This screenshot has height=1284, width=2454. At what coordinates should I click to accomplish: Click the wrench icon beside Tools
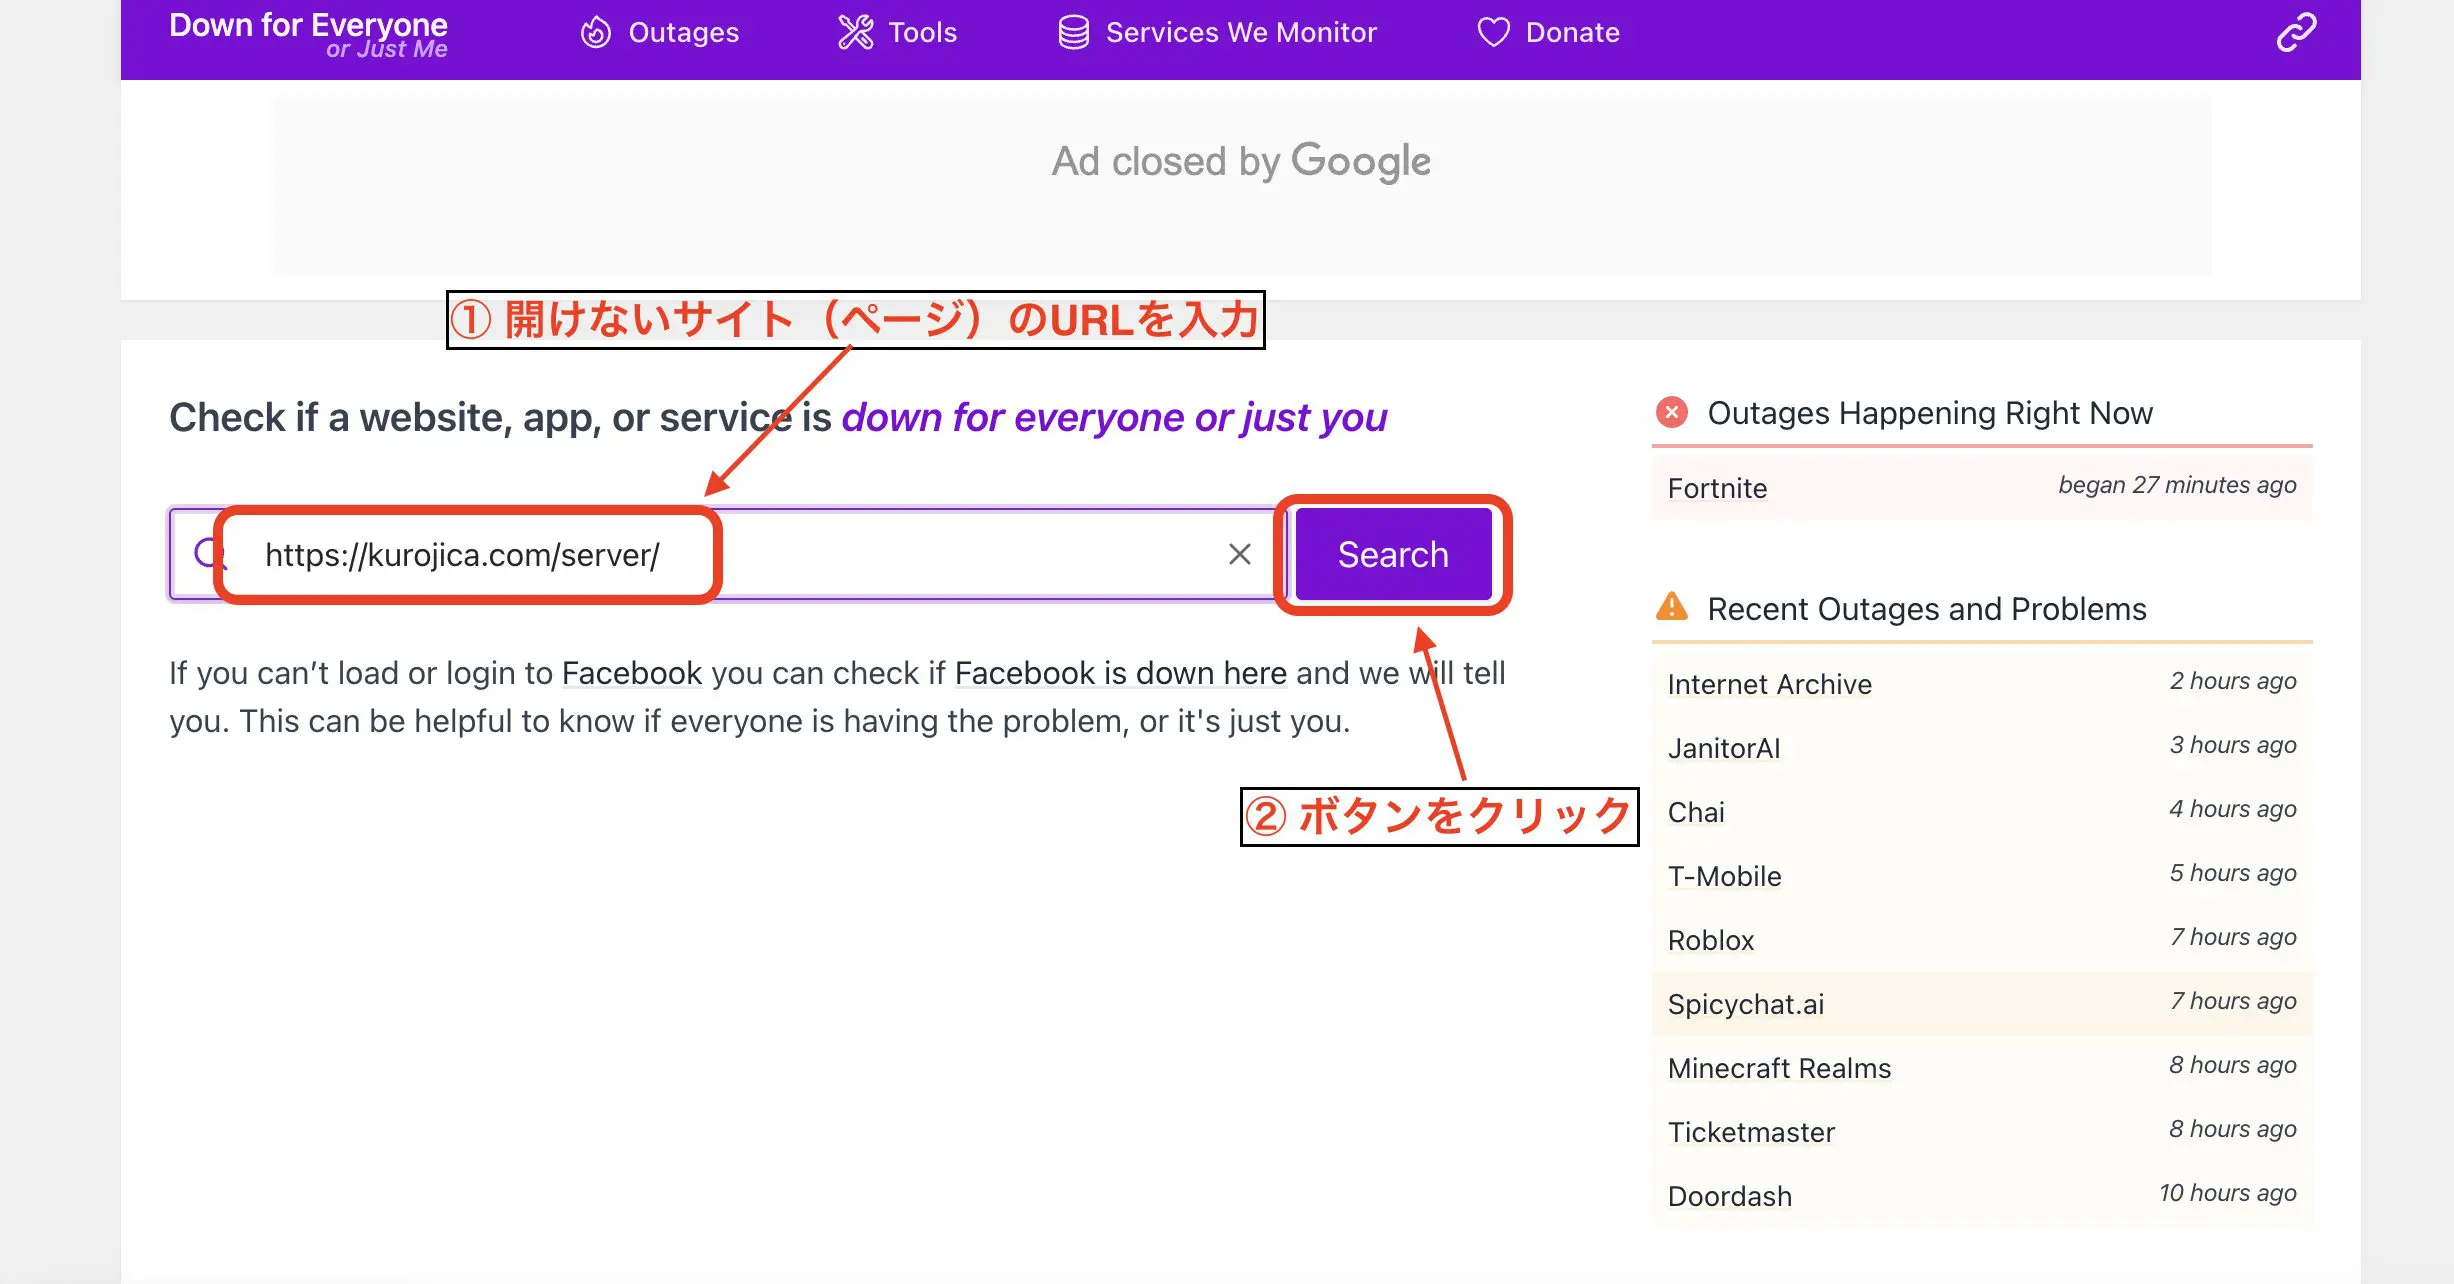click(x=856, y=33)
